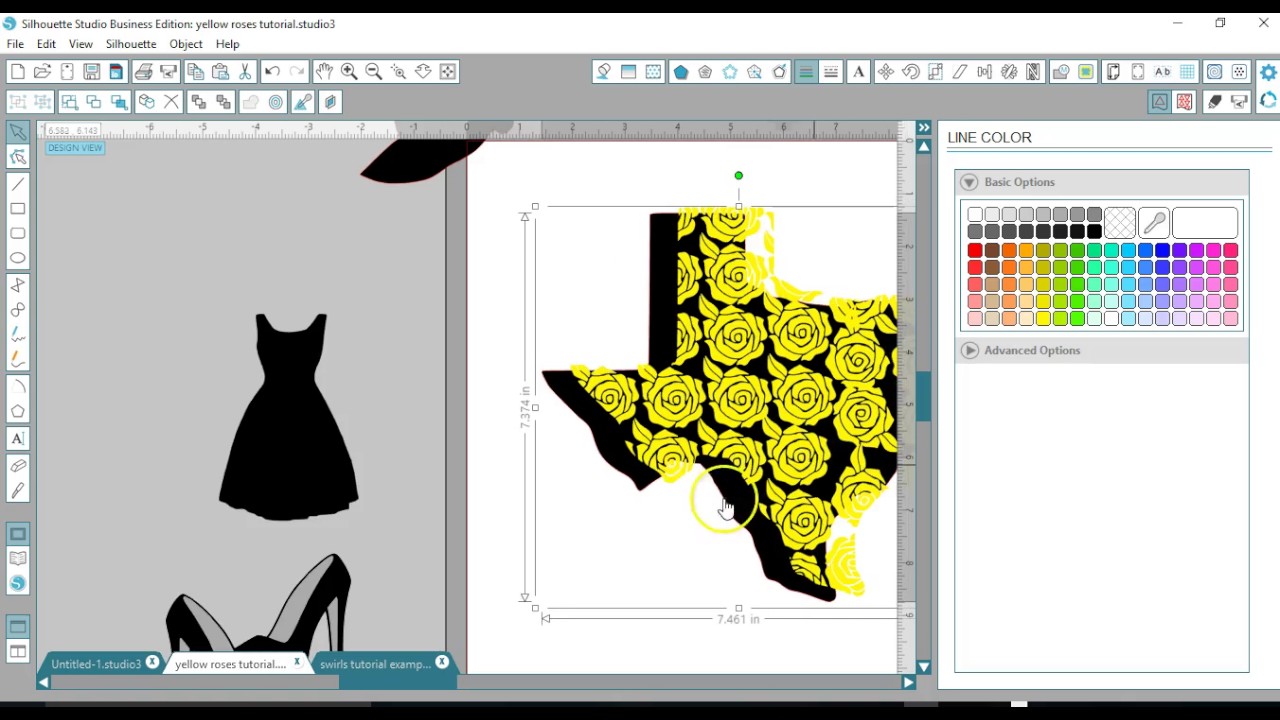
Task: Click the Print icon
Action: click(143, 72)
